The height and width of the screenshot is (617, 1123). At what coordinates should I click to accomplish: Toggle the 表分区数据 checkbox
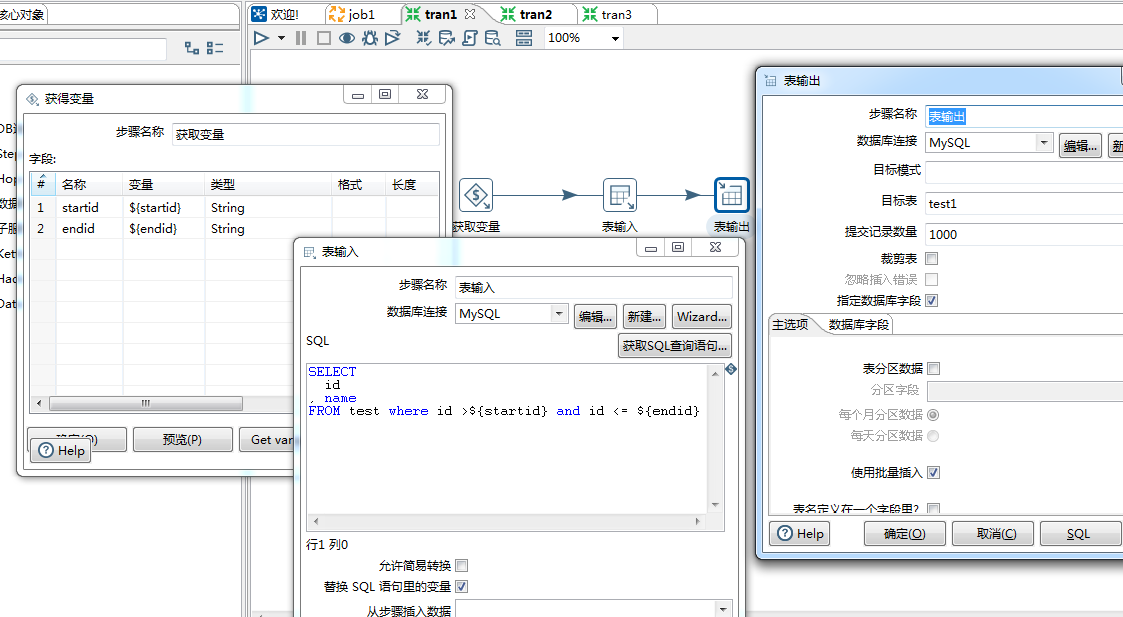click(x=933, y=368)
